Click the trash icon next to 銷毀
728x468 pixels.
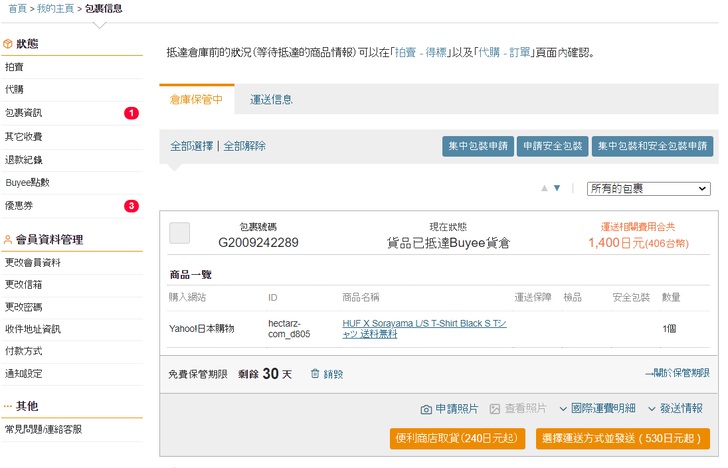(x=315, y=373)
